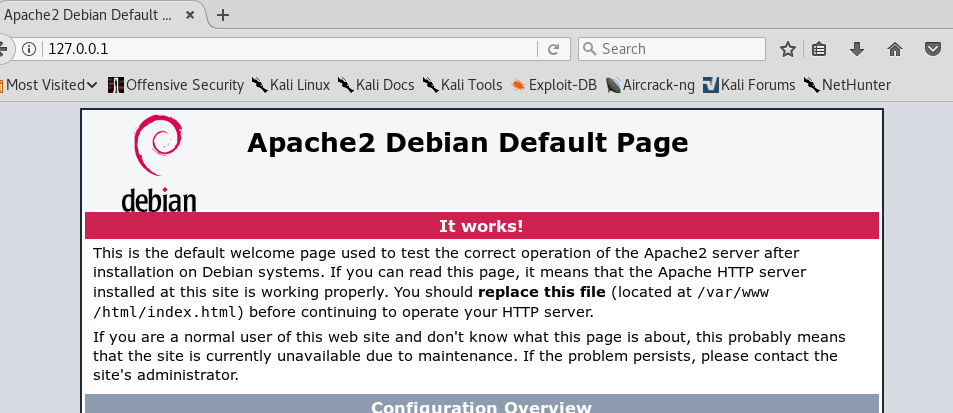The height and width of the screenshot is (413, 953).
Task: Click the It works! banner
Action: tap(481, 226)
